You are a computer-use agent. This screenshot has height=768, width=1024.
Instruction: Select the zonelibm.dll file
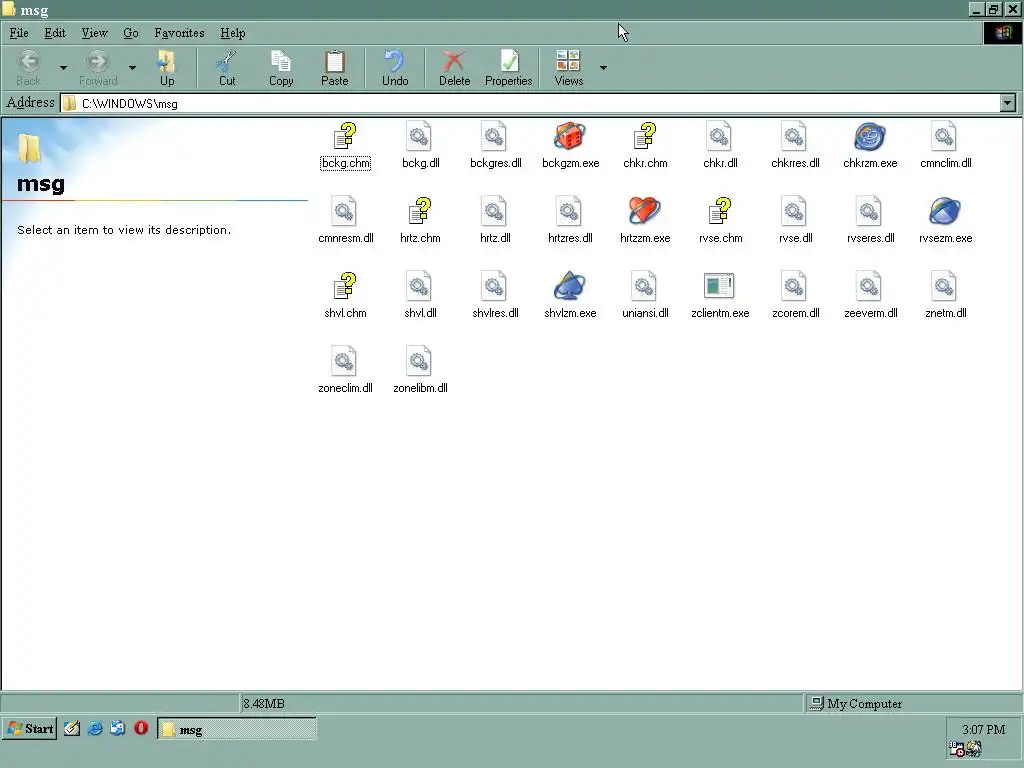point(420,371)
